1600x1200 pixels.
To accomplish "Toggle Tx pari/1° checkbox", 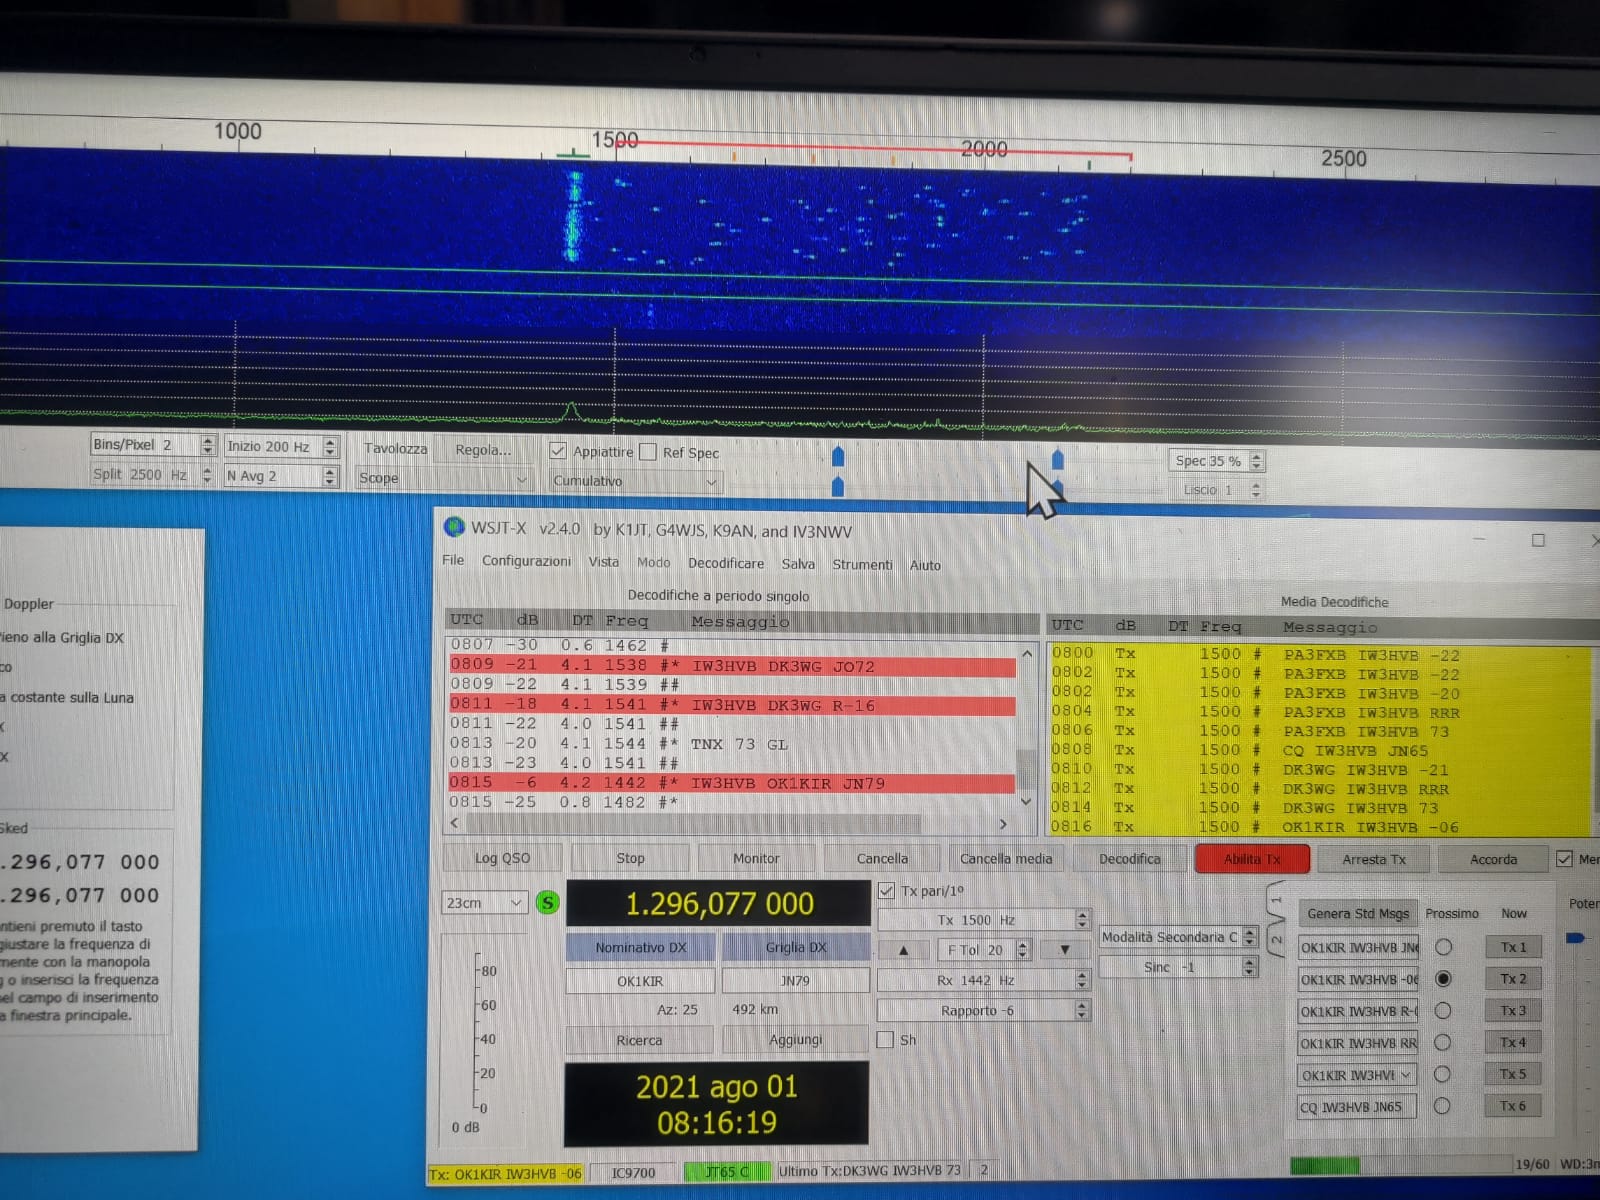I will point(886,890).
